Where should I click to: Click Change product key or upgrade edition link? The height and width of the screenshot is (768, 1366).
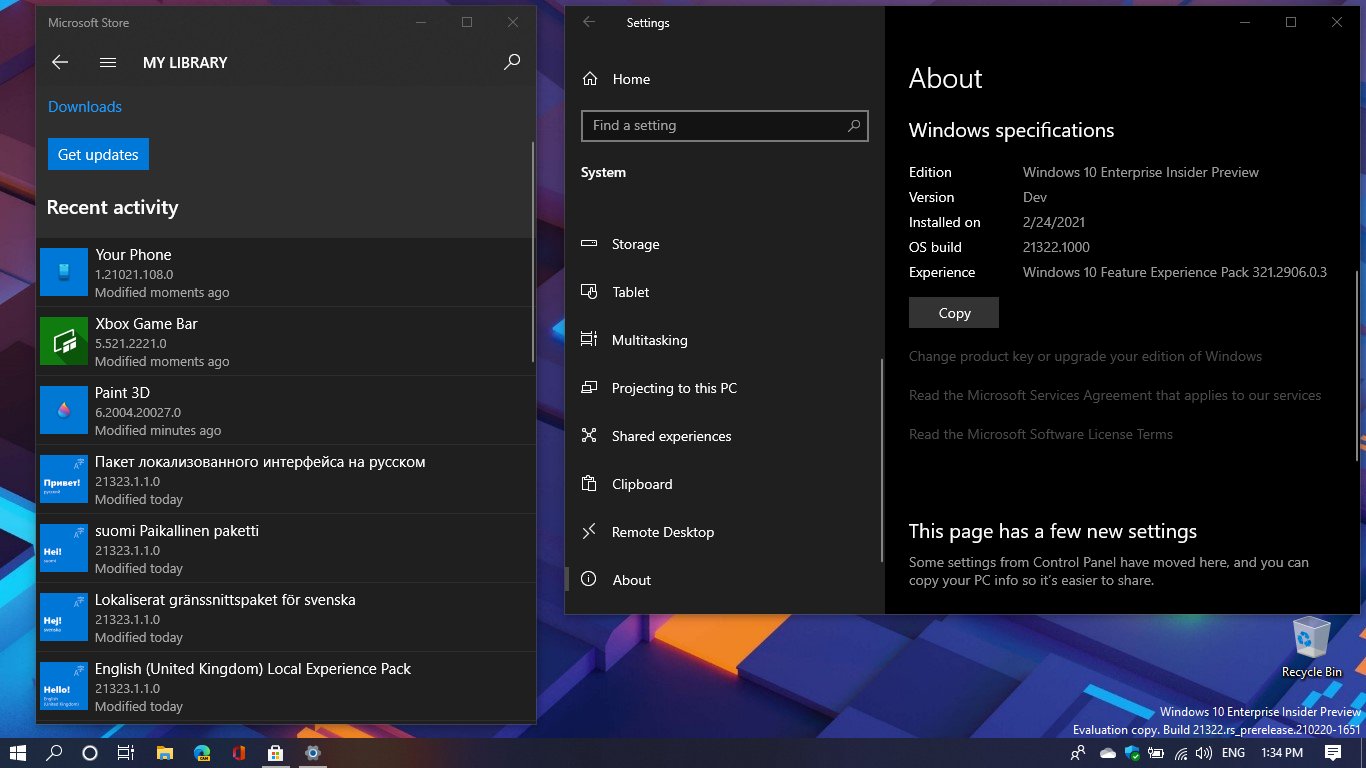(x=1085, y=356)
